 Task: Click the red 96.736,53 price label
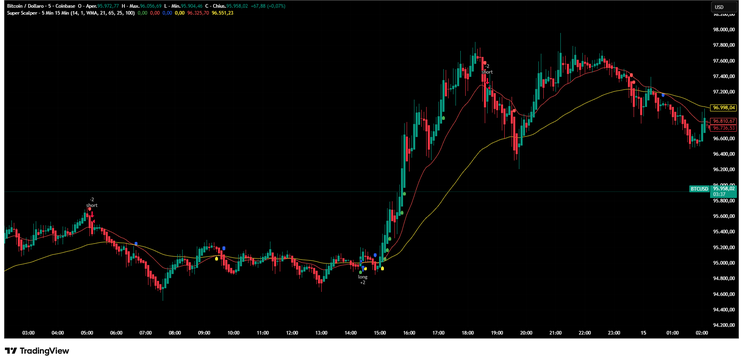tap(724, 128)
